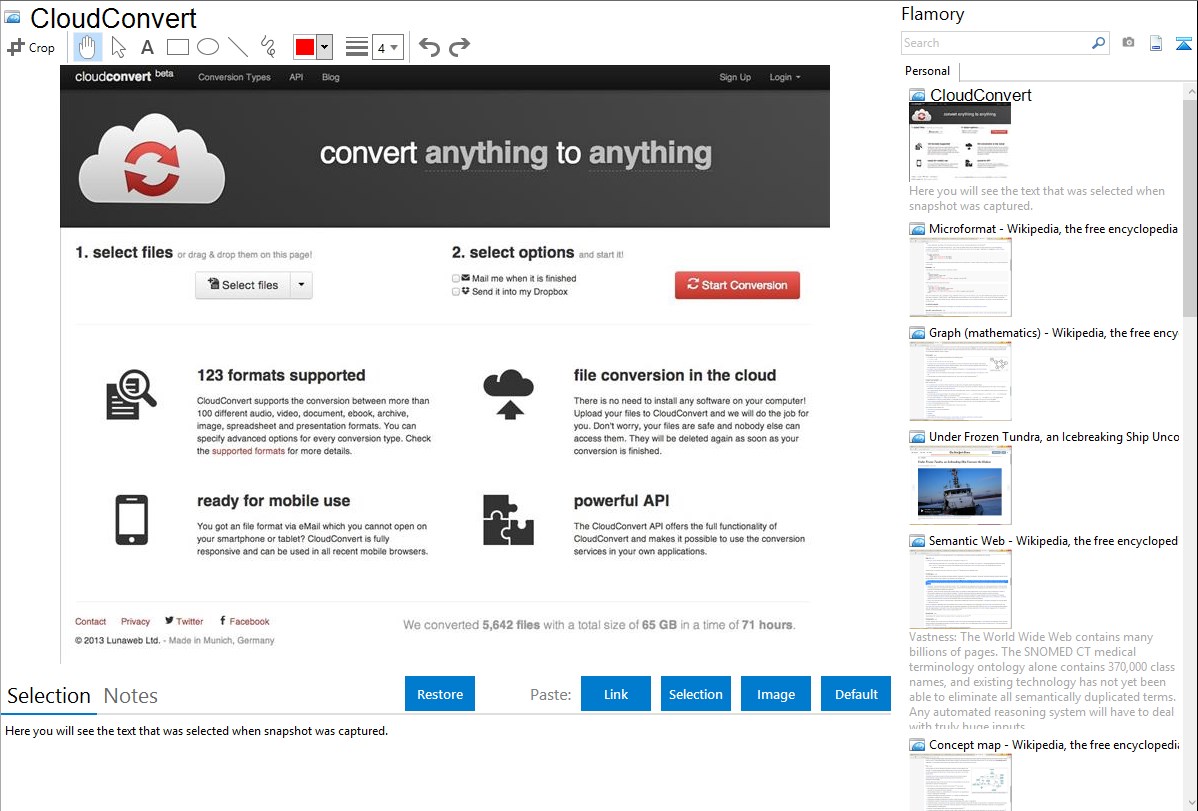1198x811 pixels.
Task: Click the Contact footer link
Action: pyautogui.click(x=90, y=621)
